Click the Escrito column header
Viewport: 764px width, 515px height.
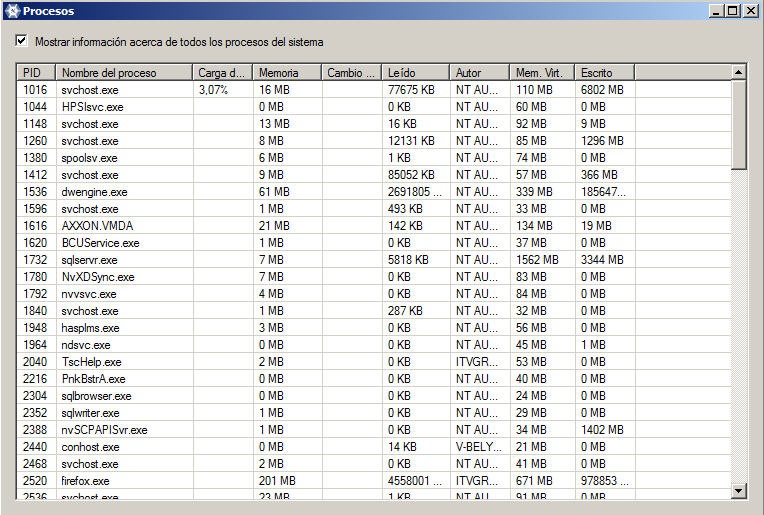[x=604, y=73]
